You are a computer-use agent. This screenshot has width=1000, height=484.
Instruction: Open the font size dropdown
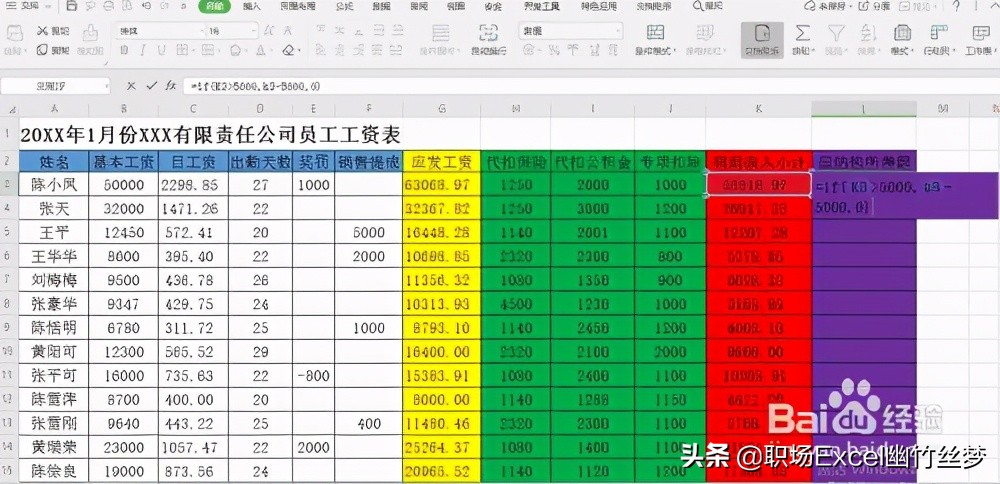point(254,31)
